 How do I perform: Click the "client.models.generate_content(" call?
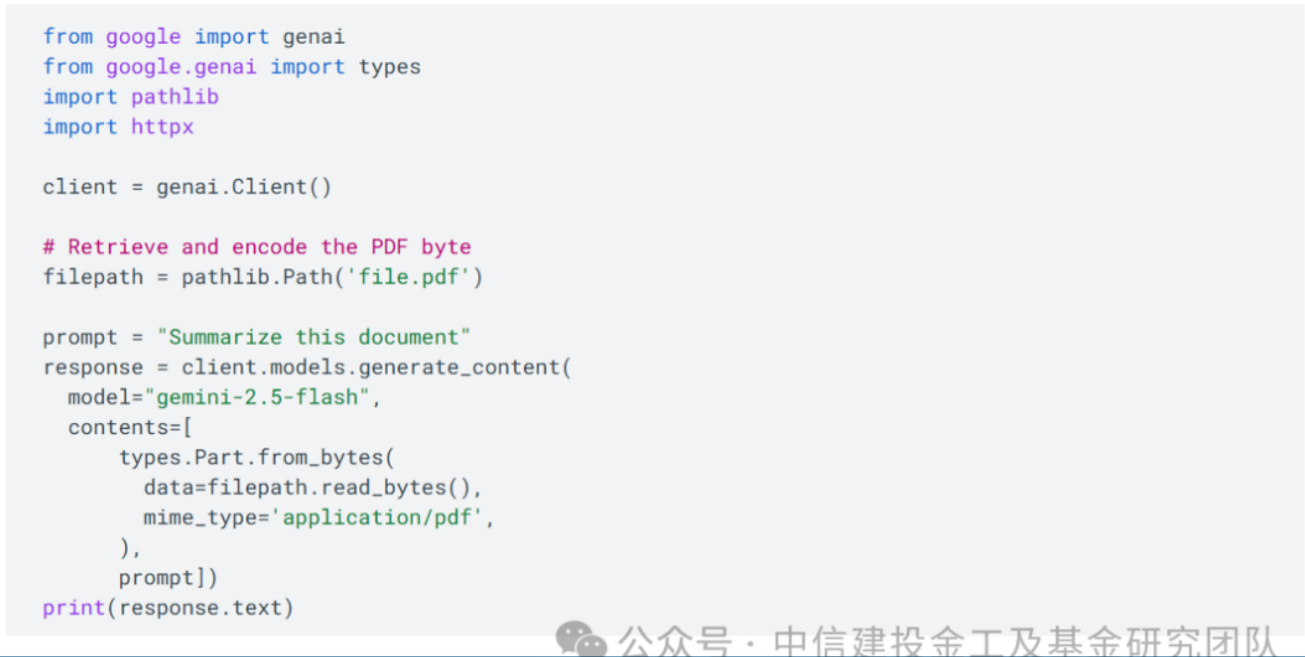(376, 367)
